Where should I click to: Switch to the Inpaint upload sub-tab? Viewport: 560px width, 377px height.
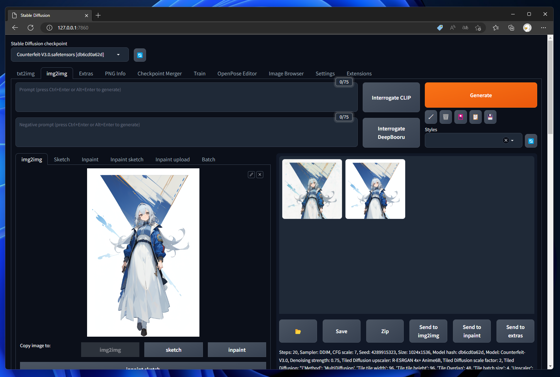point(172,160)
